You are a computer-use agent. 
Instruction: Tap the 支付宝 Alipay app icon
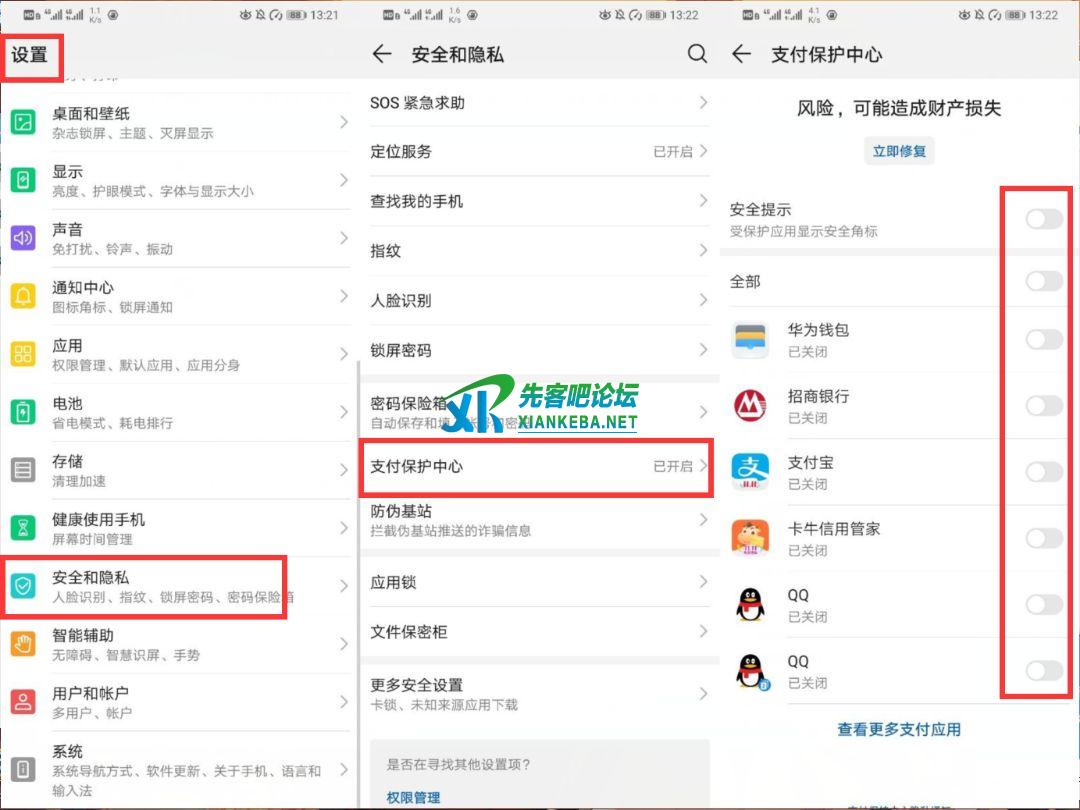click(x=750, y=472)
